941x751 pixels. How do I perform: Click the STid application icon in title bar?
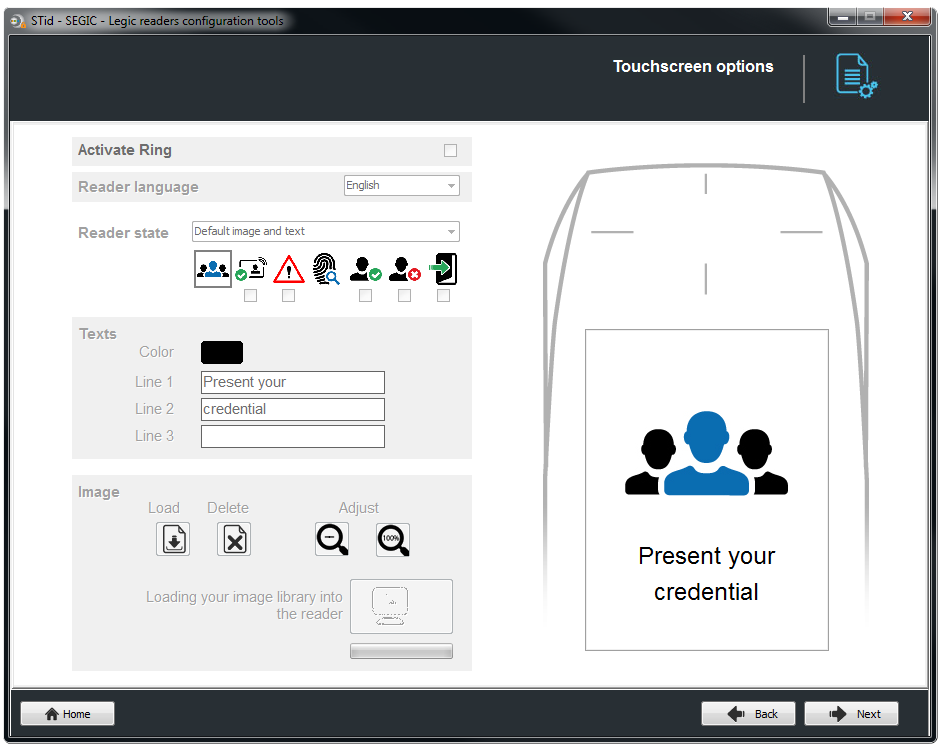click(x=18, y=21)
